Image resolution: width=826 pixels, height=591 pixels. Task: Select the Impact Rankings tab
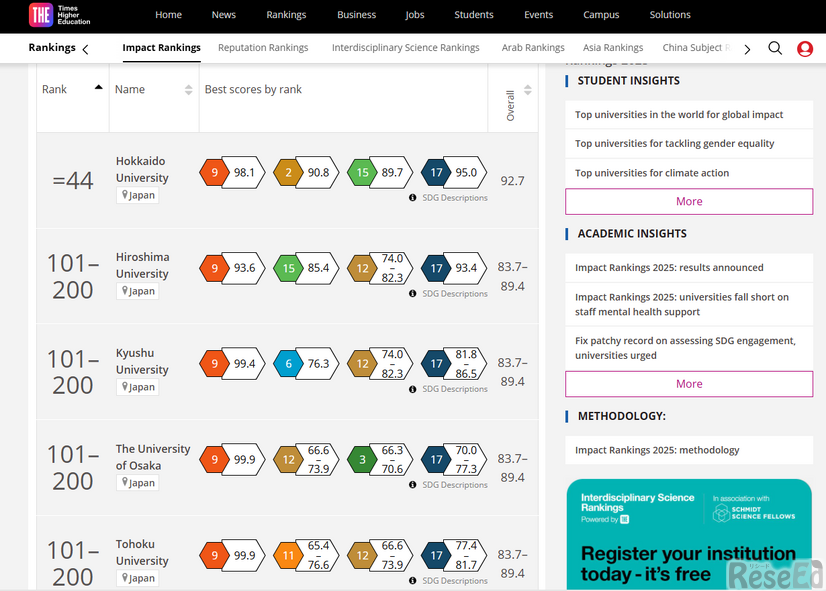tap(162, 48)
